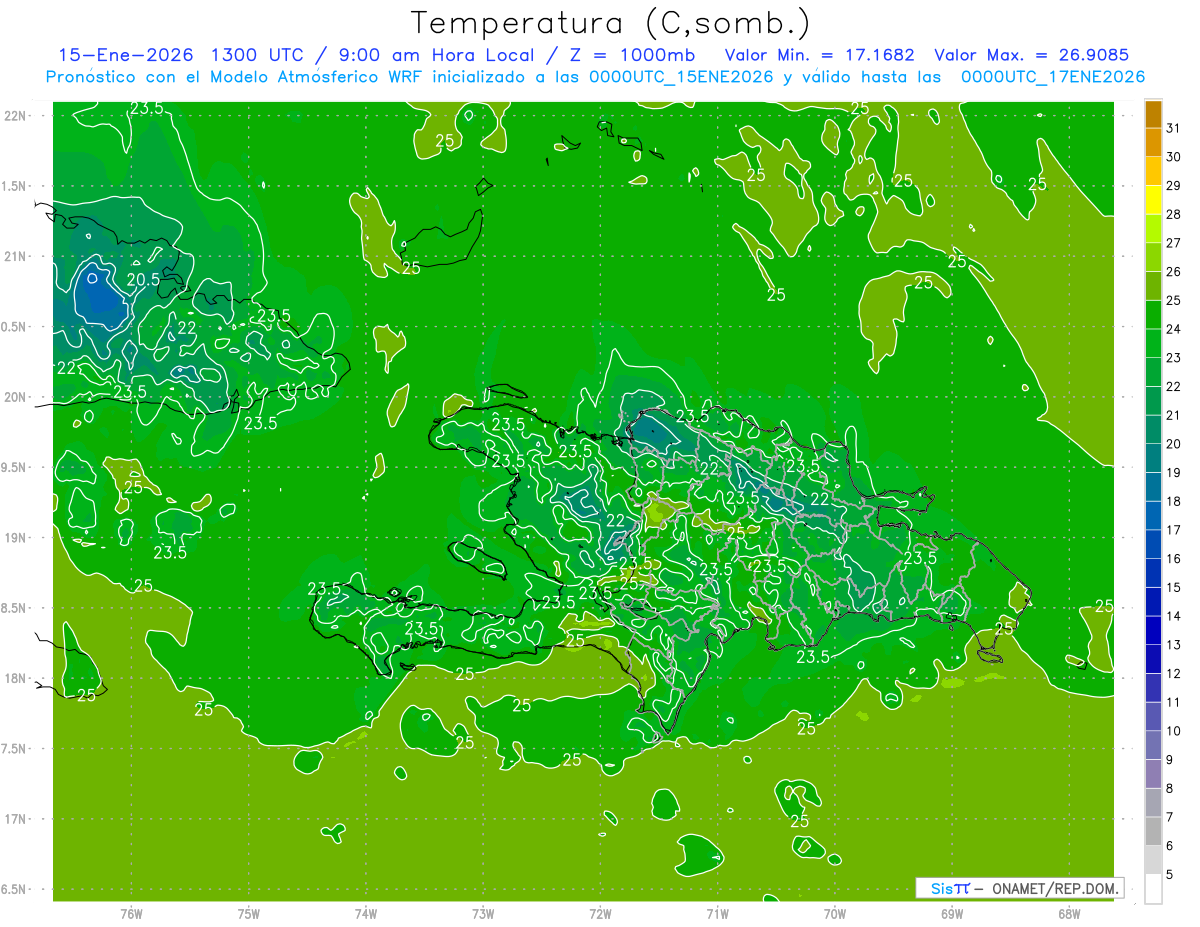1200x927 pixels.
Task: Click colorbar swatch between 20 and 21
Action: (1153, 429)
